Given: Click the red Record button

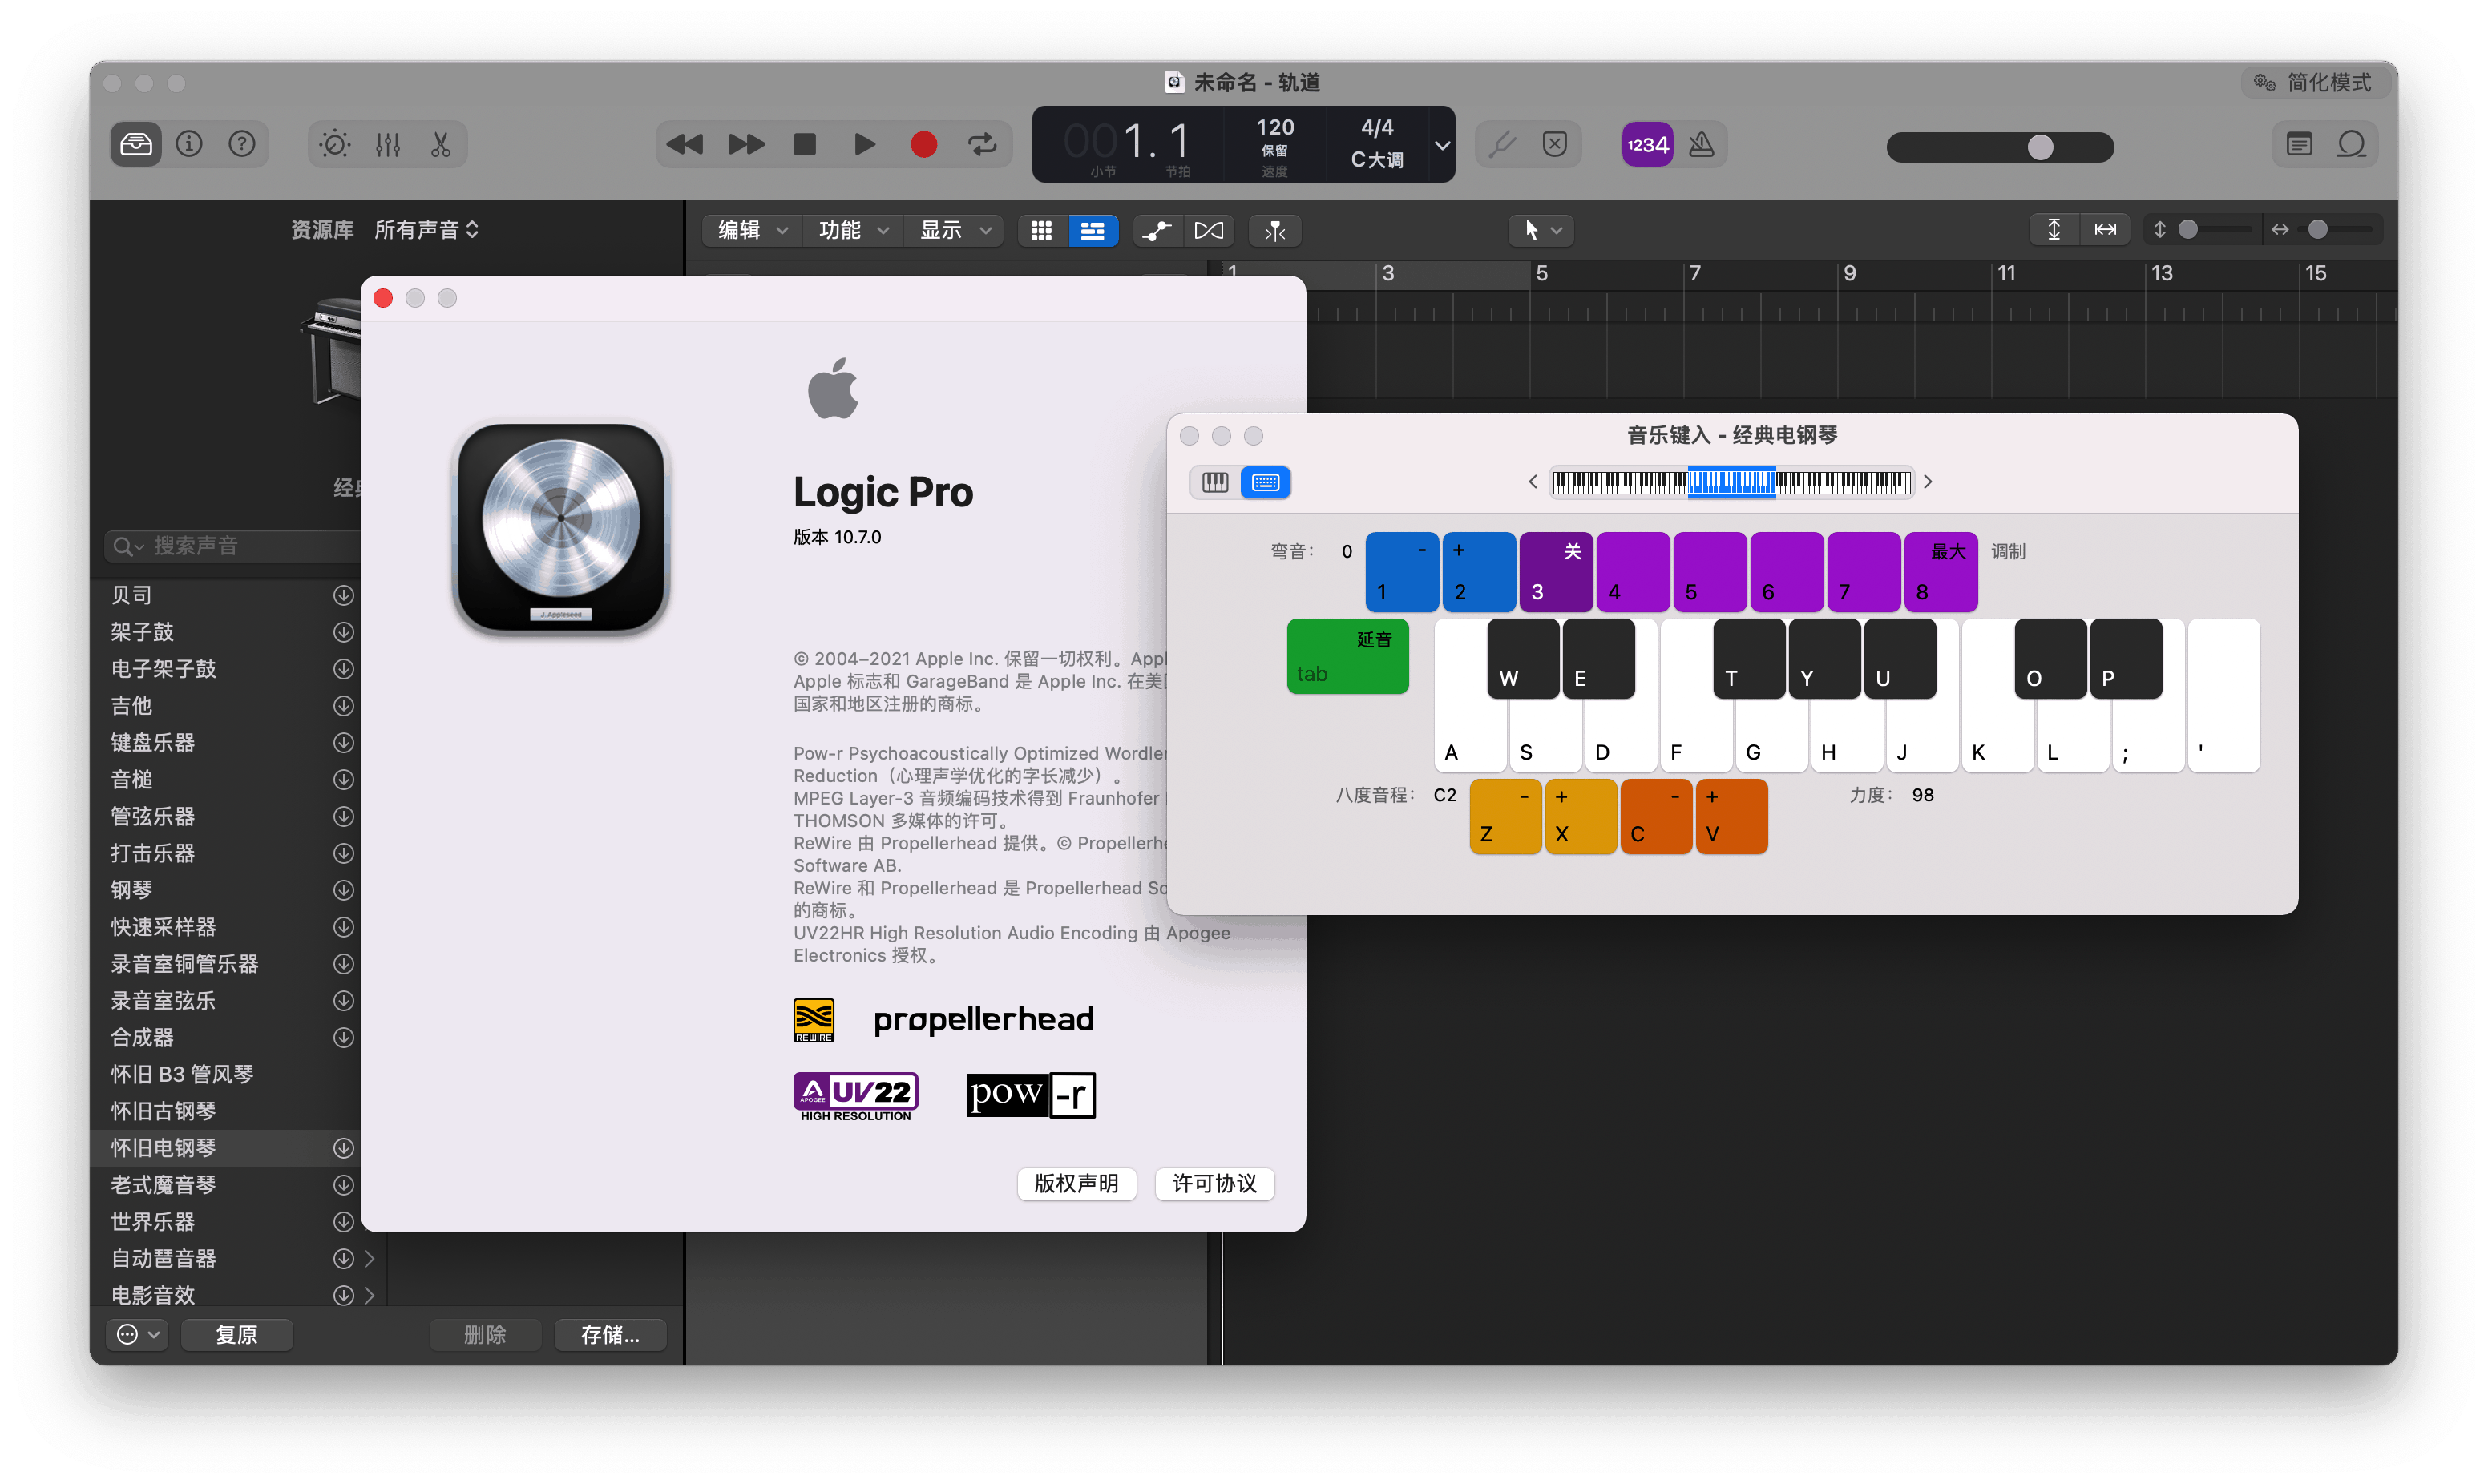Looking at the screenshot, I should (x=924, y=145).
